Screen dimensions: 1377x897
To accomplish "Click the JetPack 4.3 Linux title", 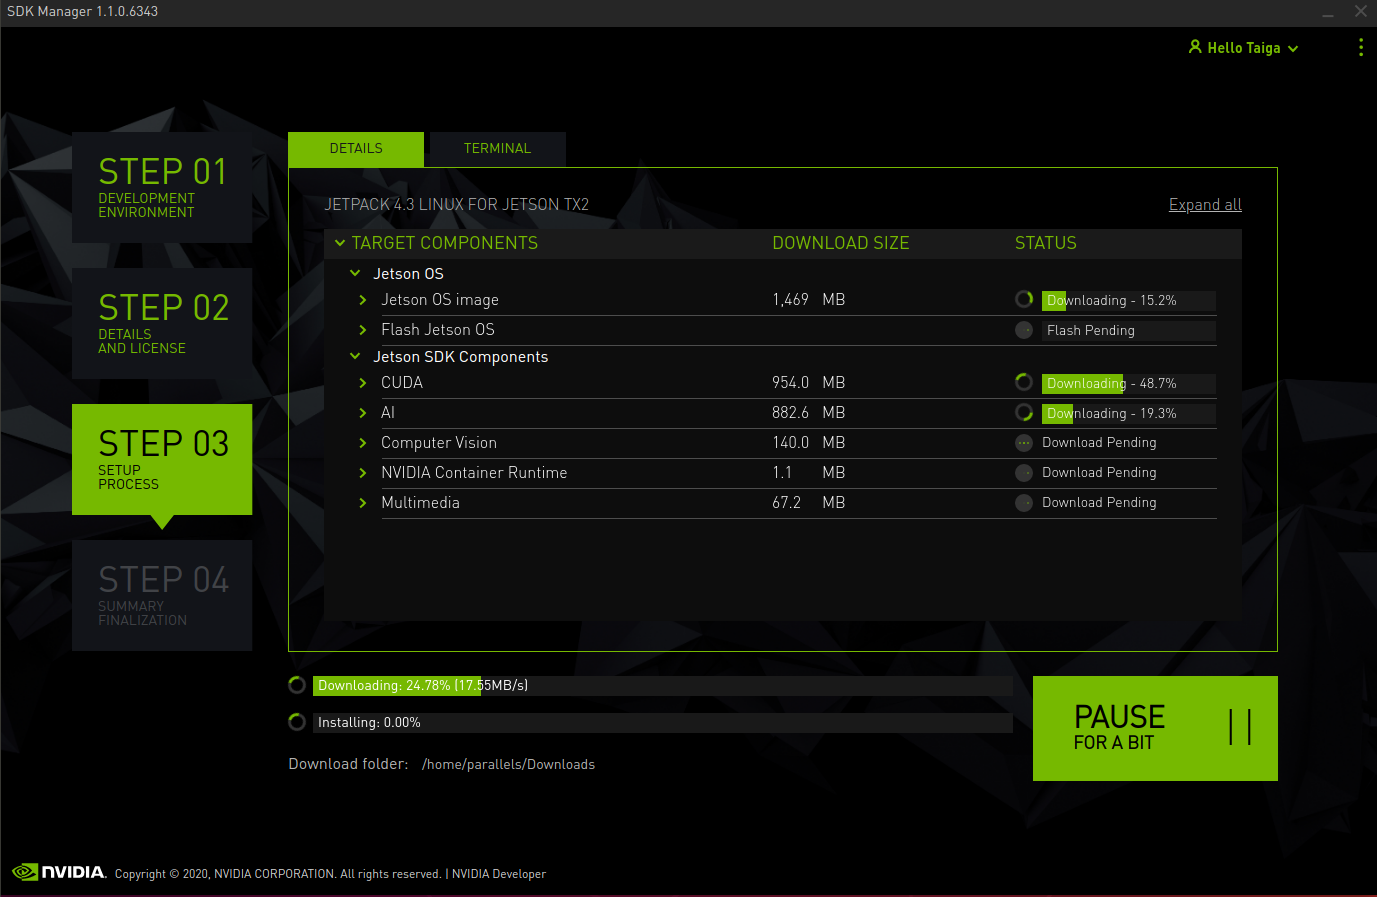I will point(456,204).
